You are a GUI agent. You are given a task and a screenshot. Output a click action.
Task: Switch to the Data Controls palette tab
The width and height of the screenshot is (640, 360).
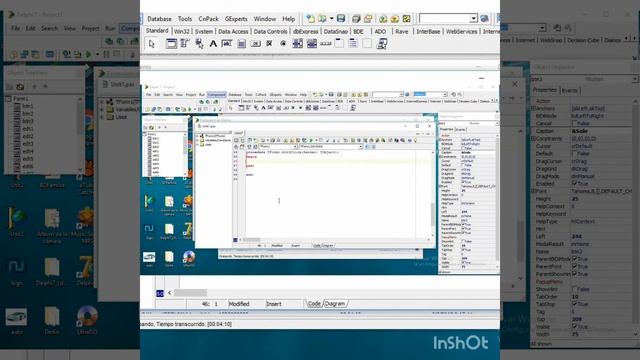(x=270, y=31)
